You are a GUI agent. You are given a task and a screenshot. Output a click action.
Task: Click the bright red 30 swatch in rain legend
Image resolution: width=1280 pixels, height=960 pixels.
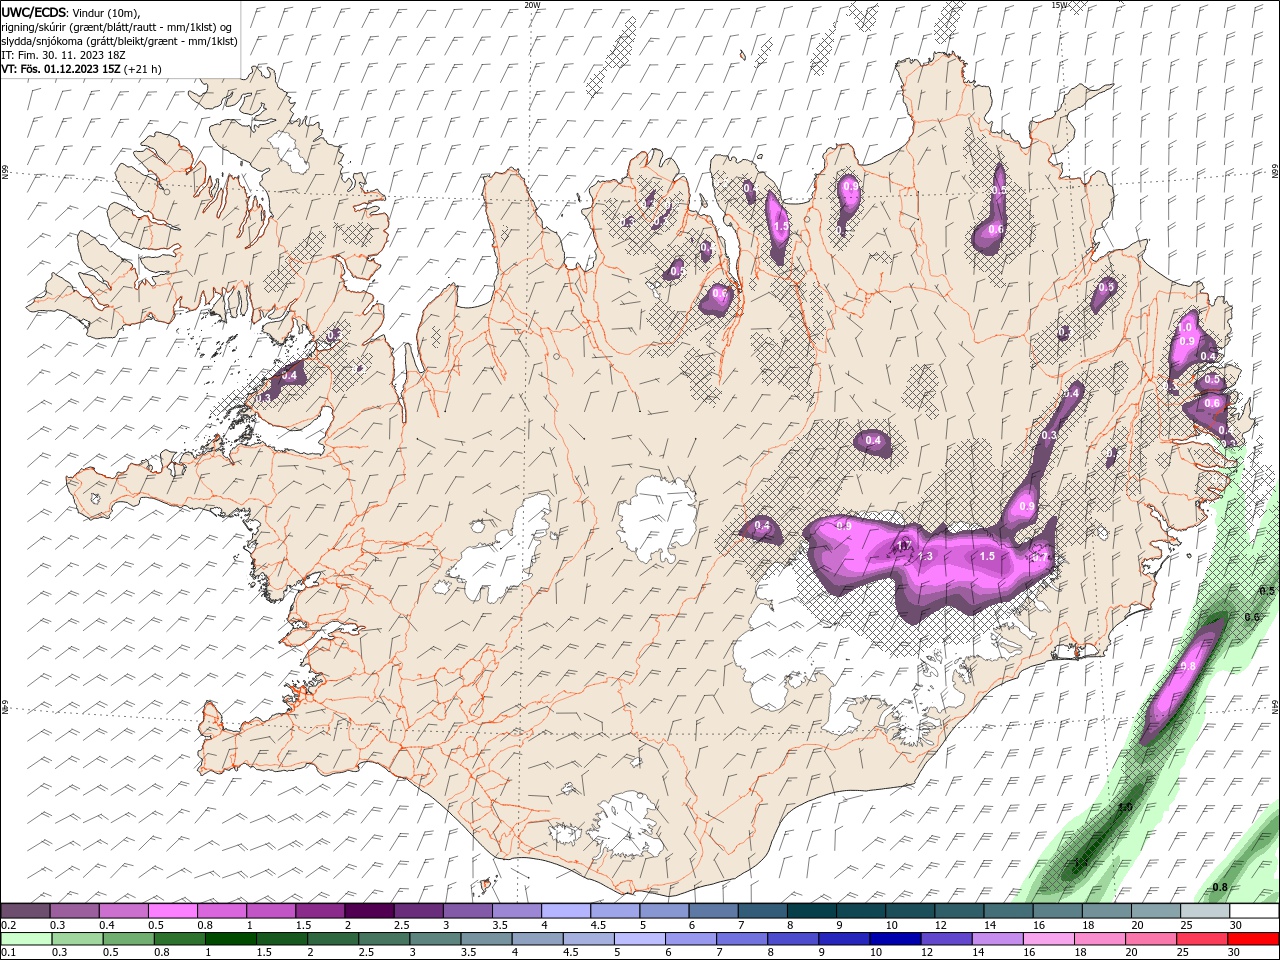point(1253,939)
